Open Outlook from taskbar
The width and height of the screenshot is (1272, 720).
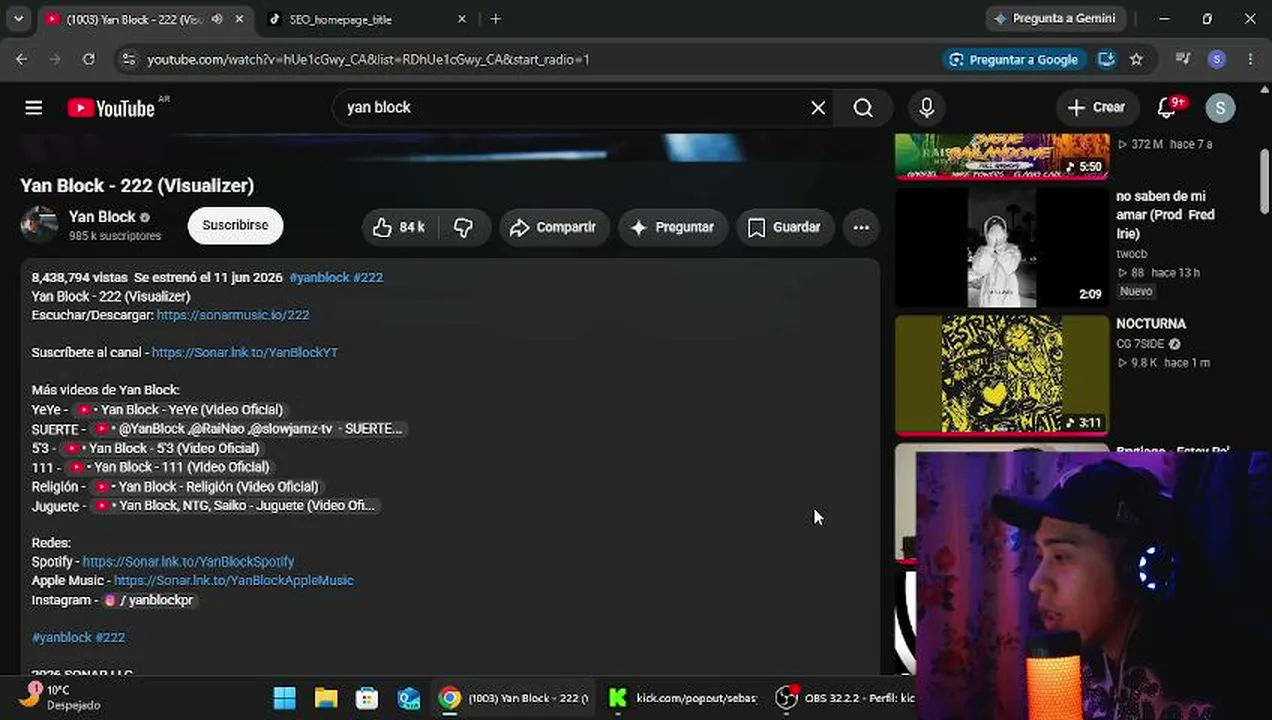pyautogui.click(x=409, y=698)
